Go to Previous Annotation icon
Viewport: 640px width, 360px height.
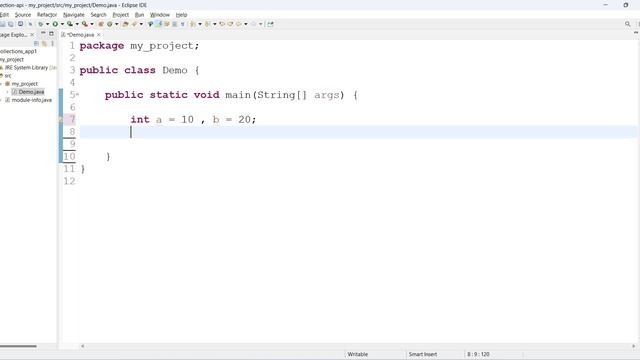(207, 24)
